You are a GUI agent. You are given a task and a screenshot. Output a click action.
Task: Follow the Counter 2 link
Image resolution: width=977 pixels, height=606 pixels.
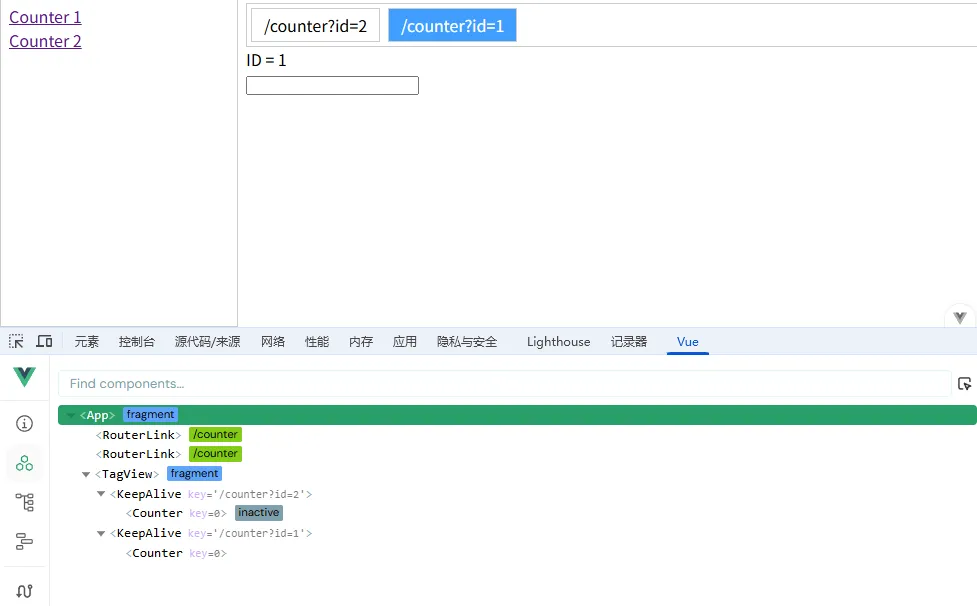(45, 41)
